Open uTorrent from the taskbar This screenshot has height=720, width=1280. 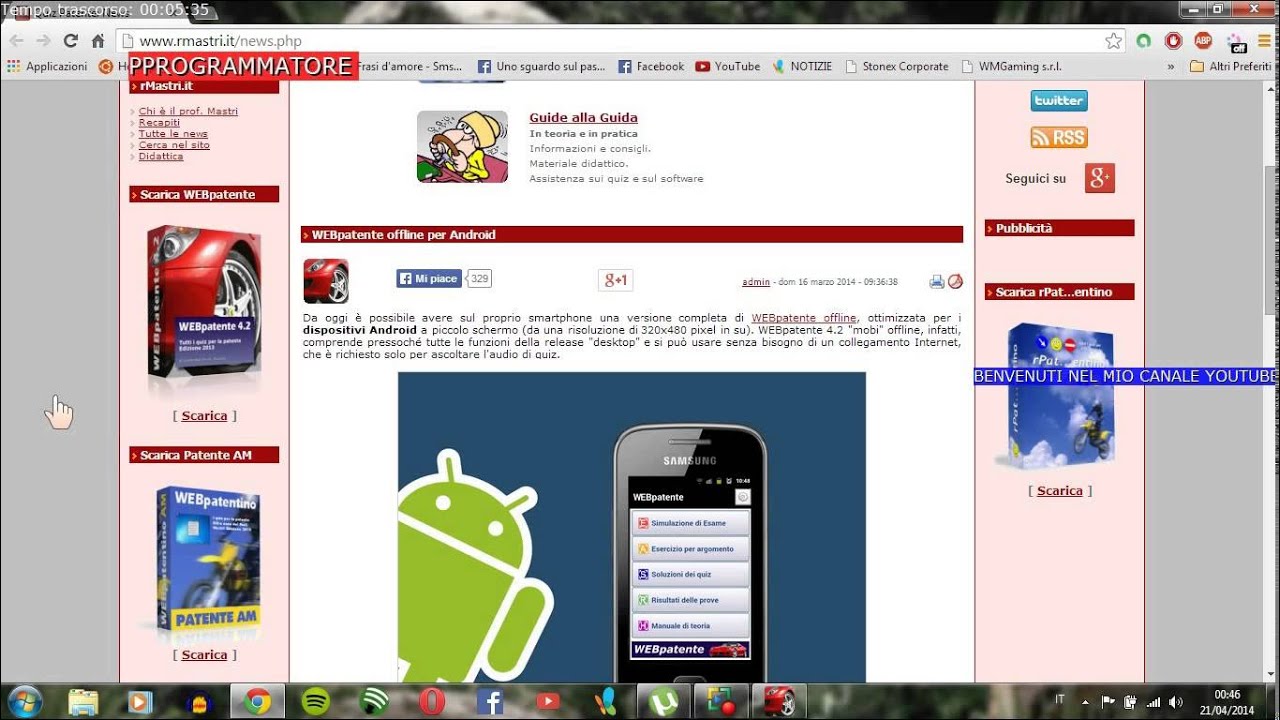point(662,702)
